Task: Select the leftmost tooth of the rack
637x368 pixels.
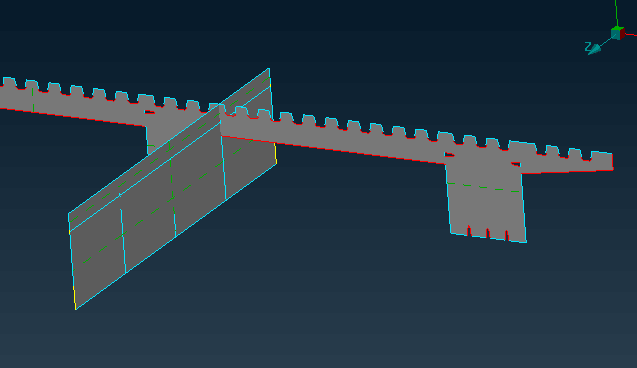Action: (9, 82)
